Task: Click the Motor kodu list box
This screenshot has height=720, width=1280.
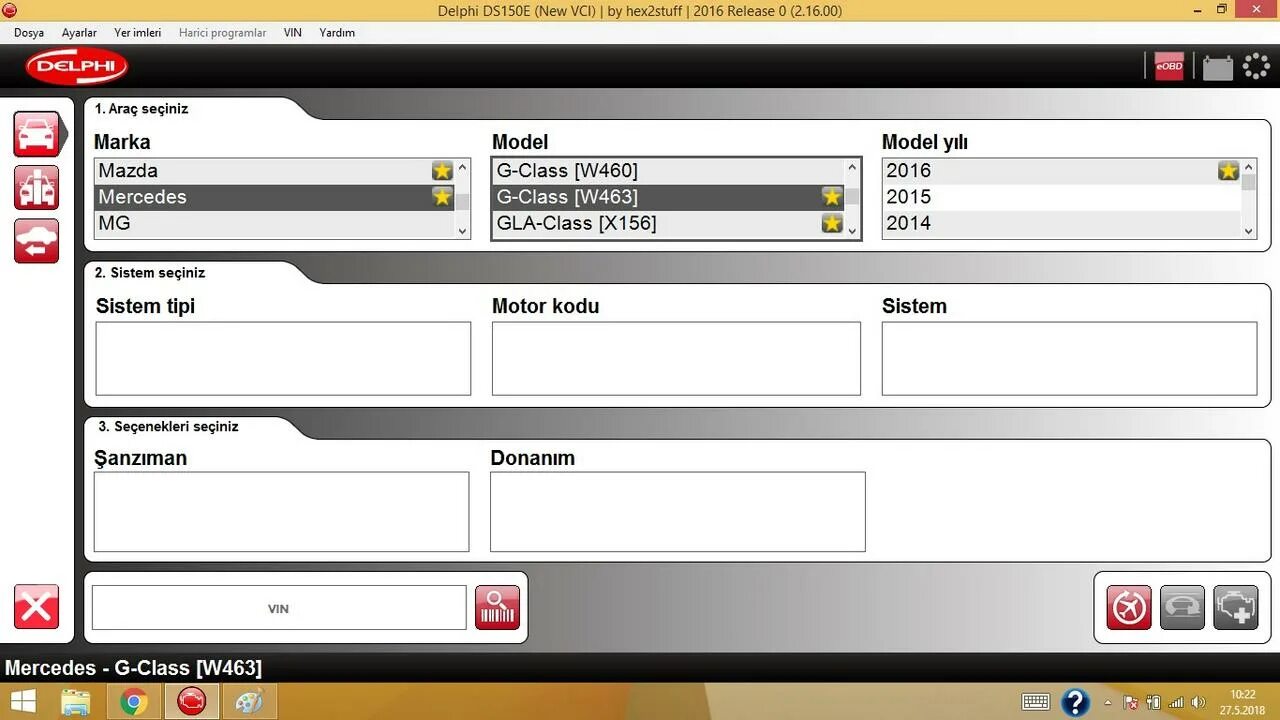Action: click(x=676, y=358)
